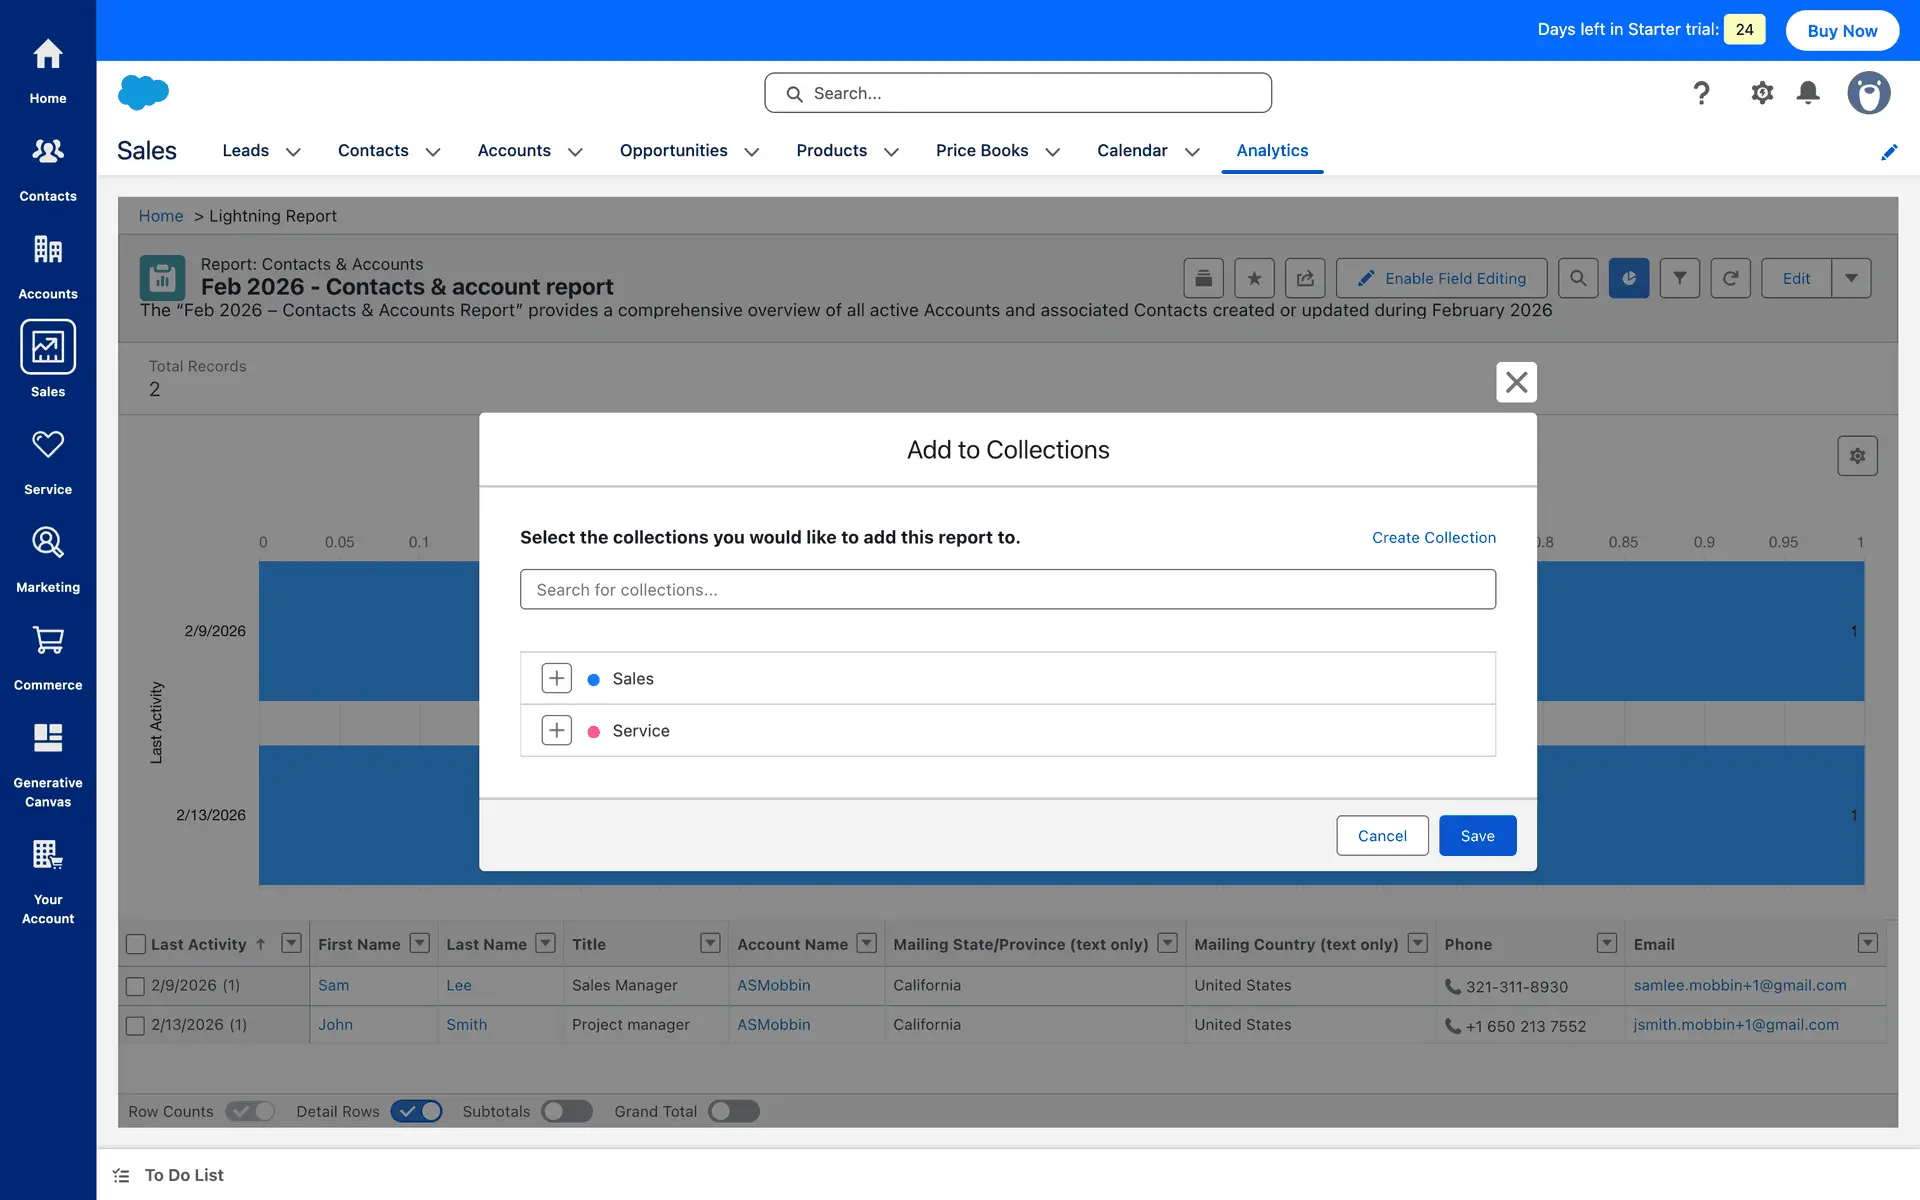
Task: Open the Calendar tab
Action: 1132,150
